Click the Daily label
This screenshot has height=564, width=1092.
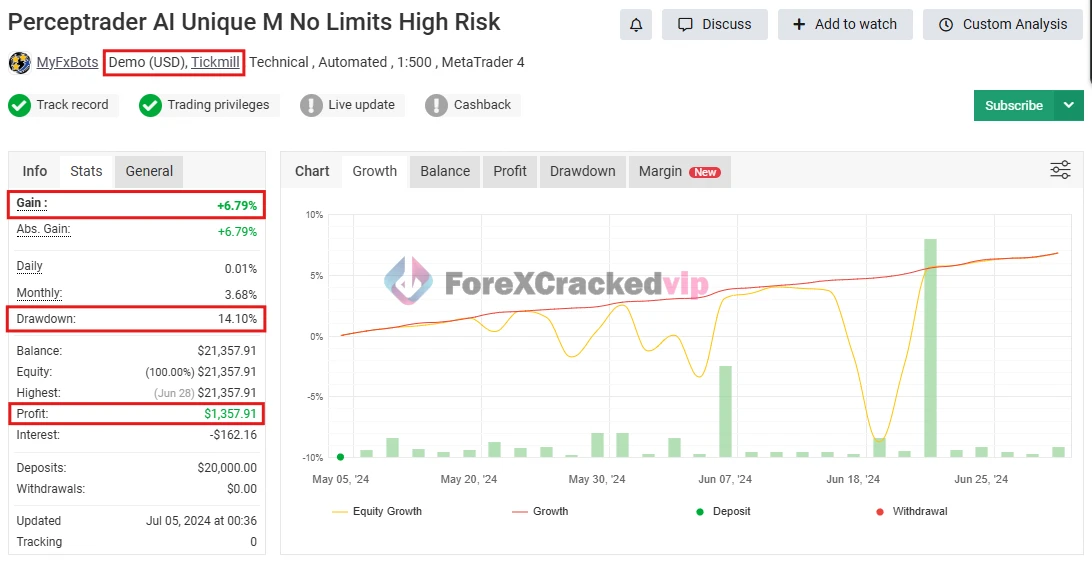29,267
